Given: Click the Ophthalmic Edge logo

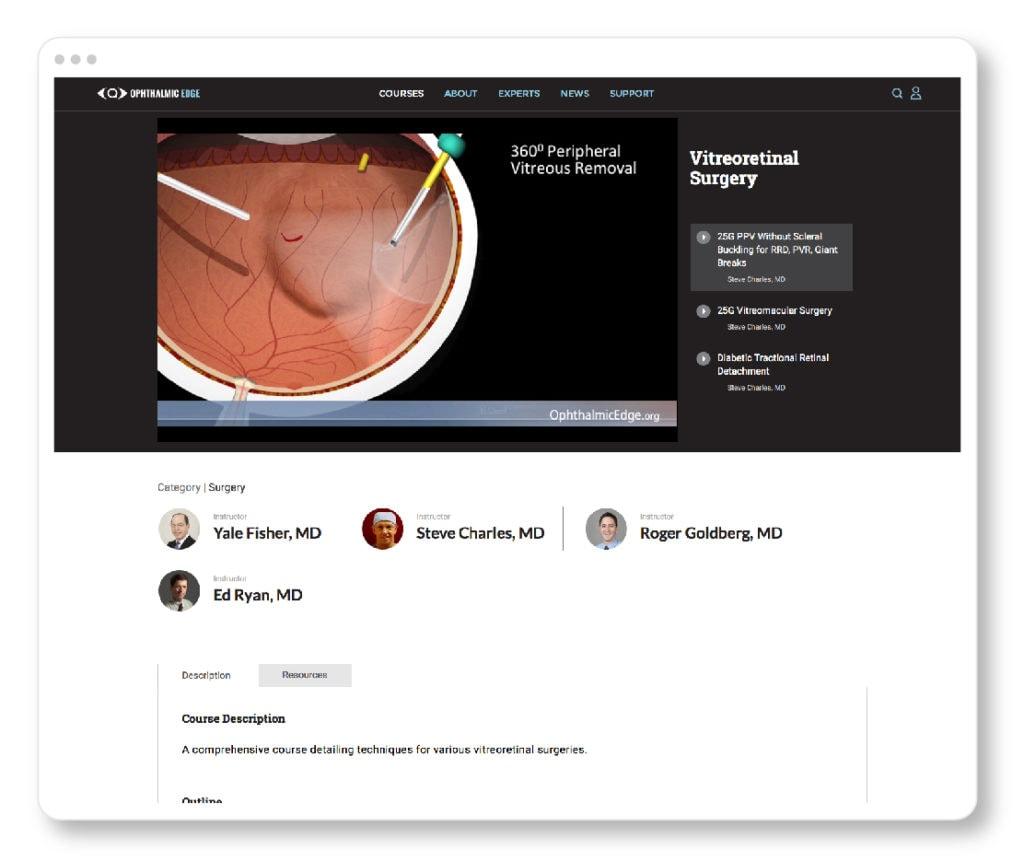Looking at the screenshot, I should coord(148,94).
